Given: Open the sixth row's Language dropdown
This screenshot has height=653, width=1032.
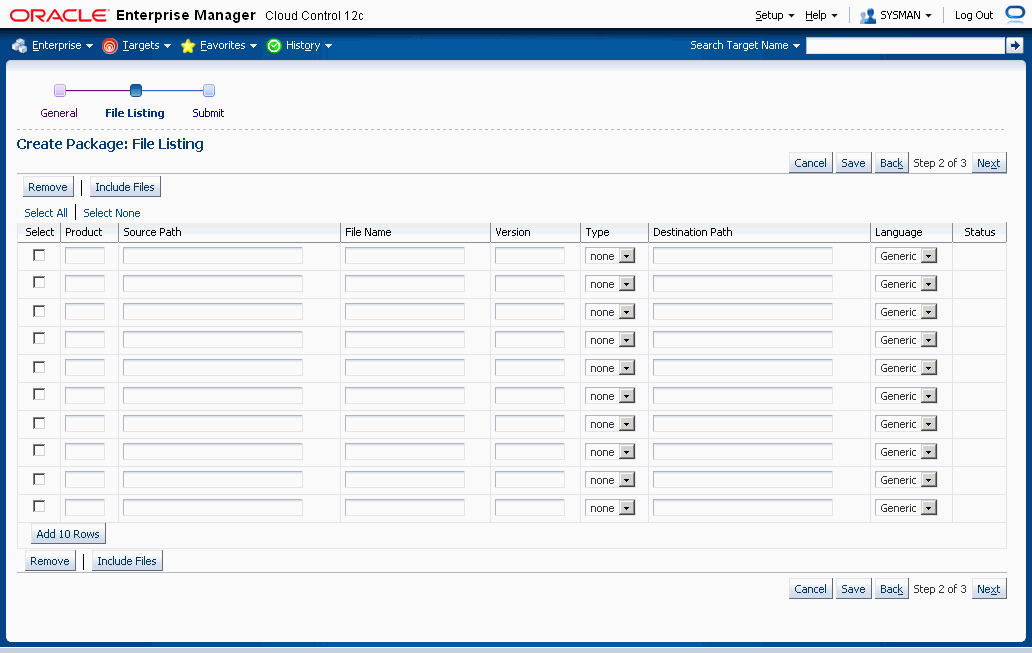Looking at the screenshot, I should coord(906,396).
